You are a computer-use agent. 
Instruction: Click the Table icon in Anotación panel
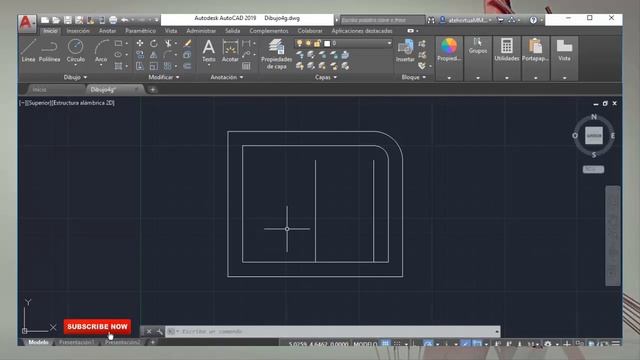pyautogui.click(x=246, y=66)
